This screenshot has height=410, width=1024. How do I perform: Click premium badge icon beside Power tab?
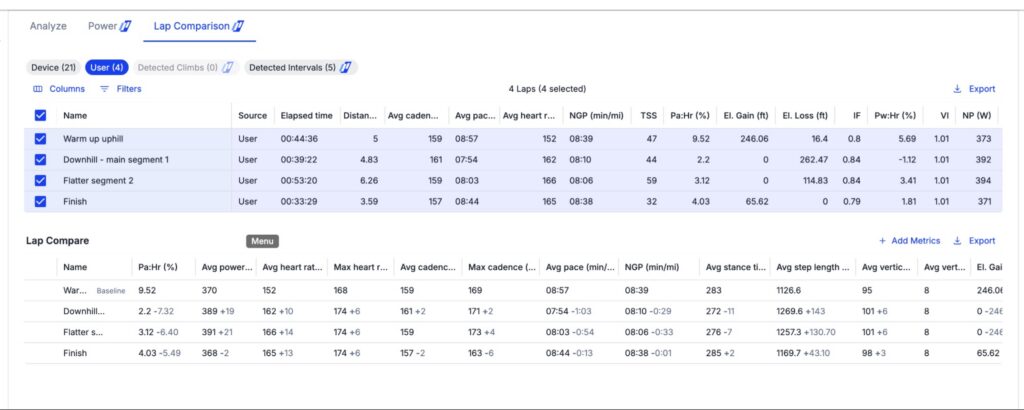pyautogui.click(x=126, y=26)
